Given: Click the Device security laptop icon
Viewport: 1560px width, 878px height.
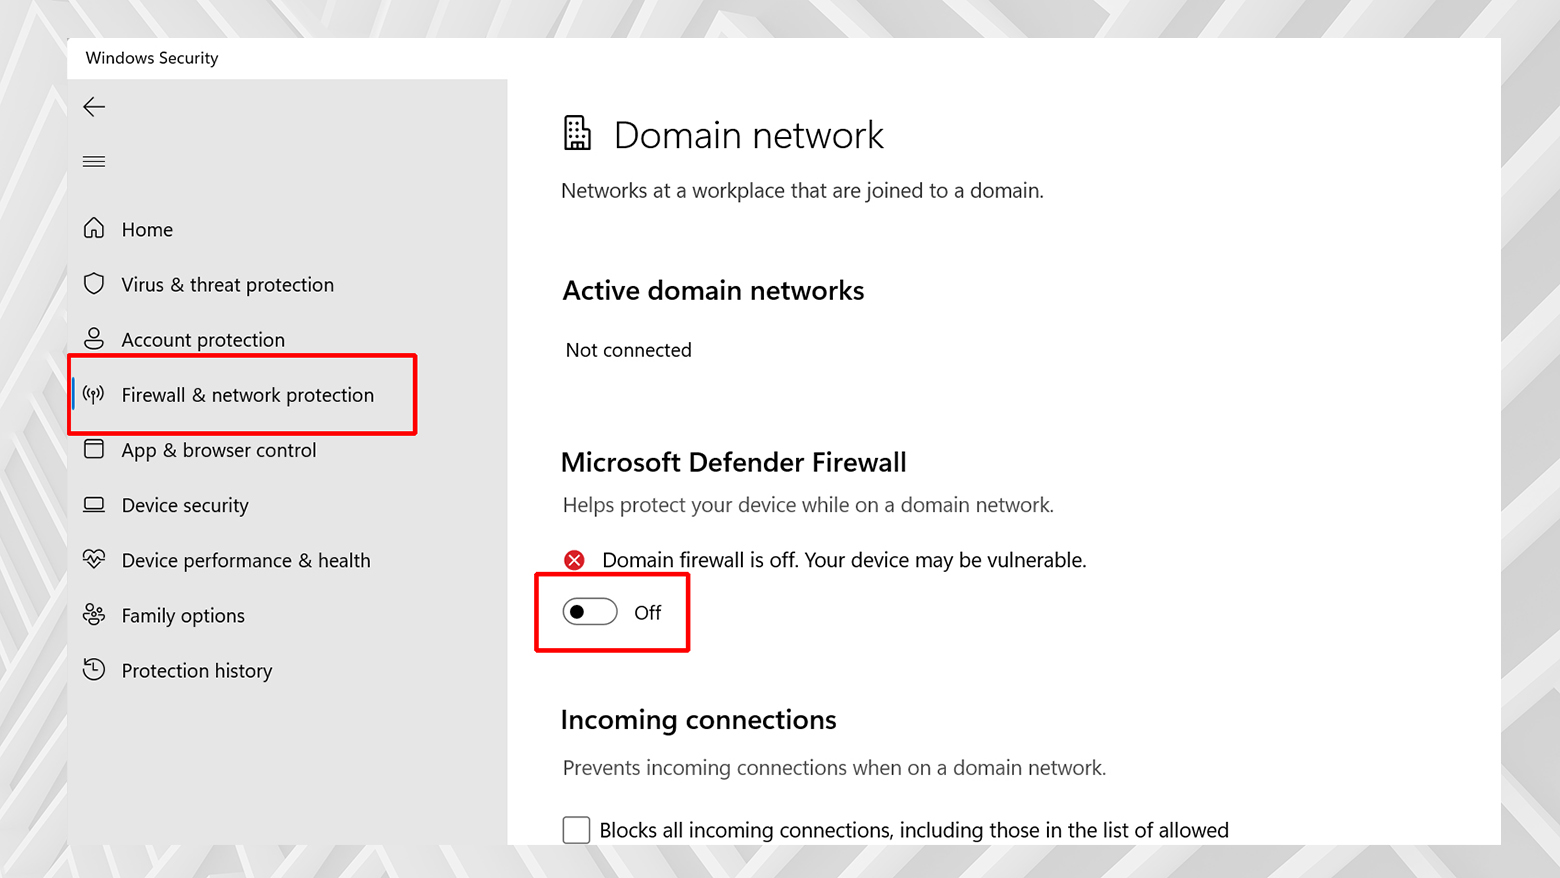Looking at the screenshot, I should (x=93, y=505).
